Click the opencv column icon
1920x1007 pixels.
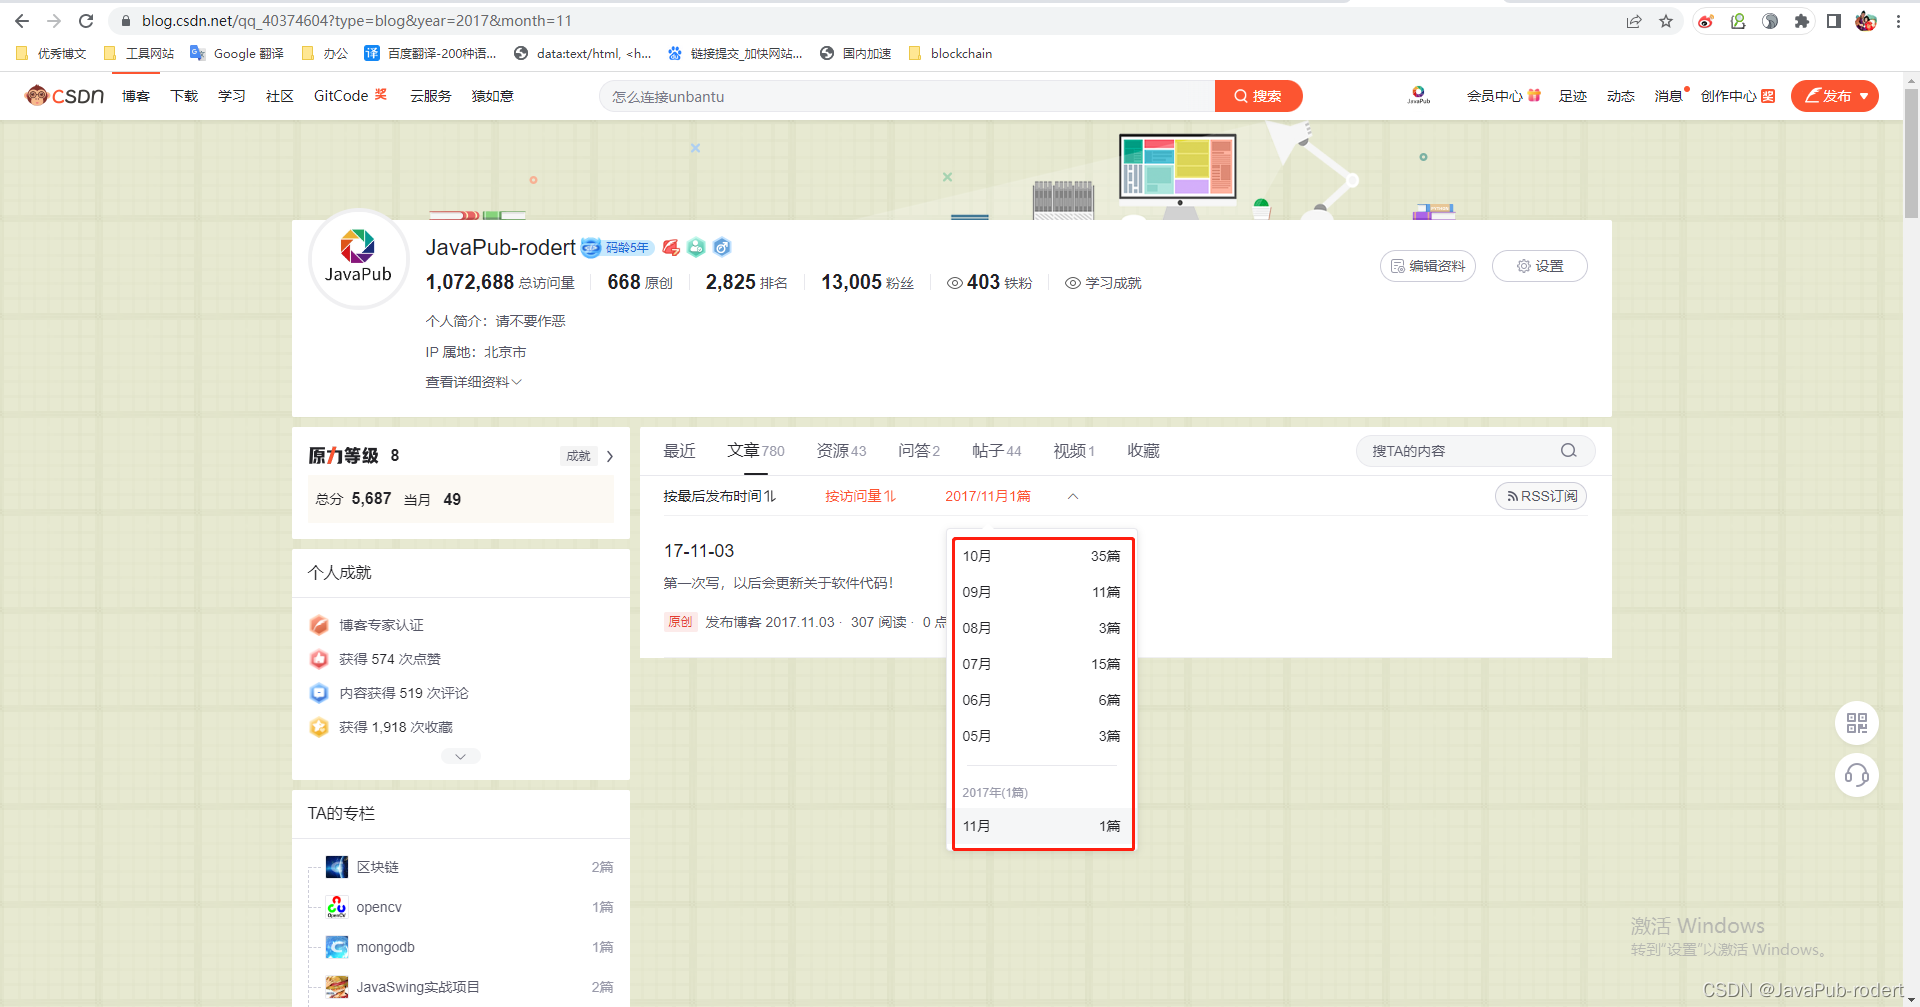click(x=336, y=906)
